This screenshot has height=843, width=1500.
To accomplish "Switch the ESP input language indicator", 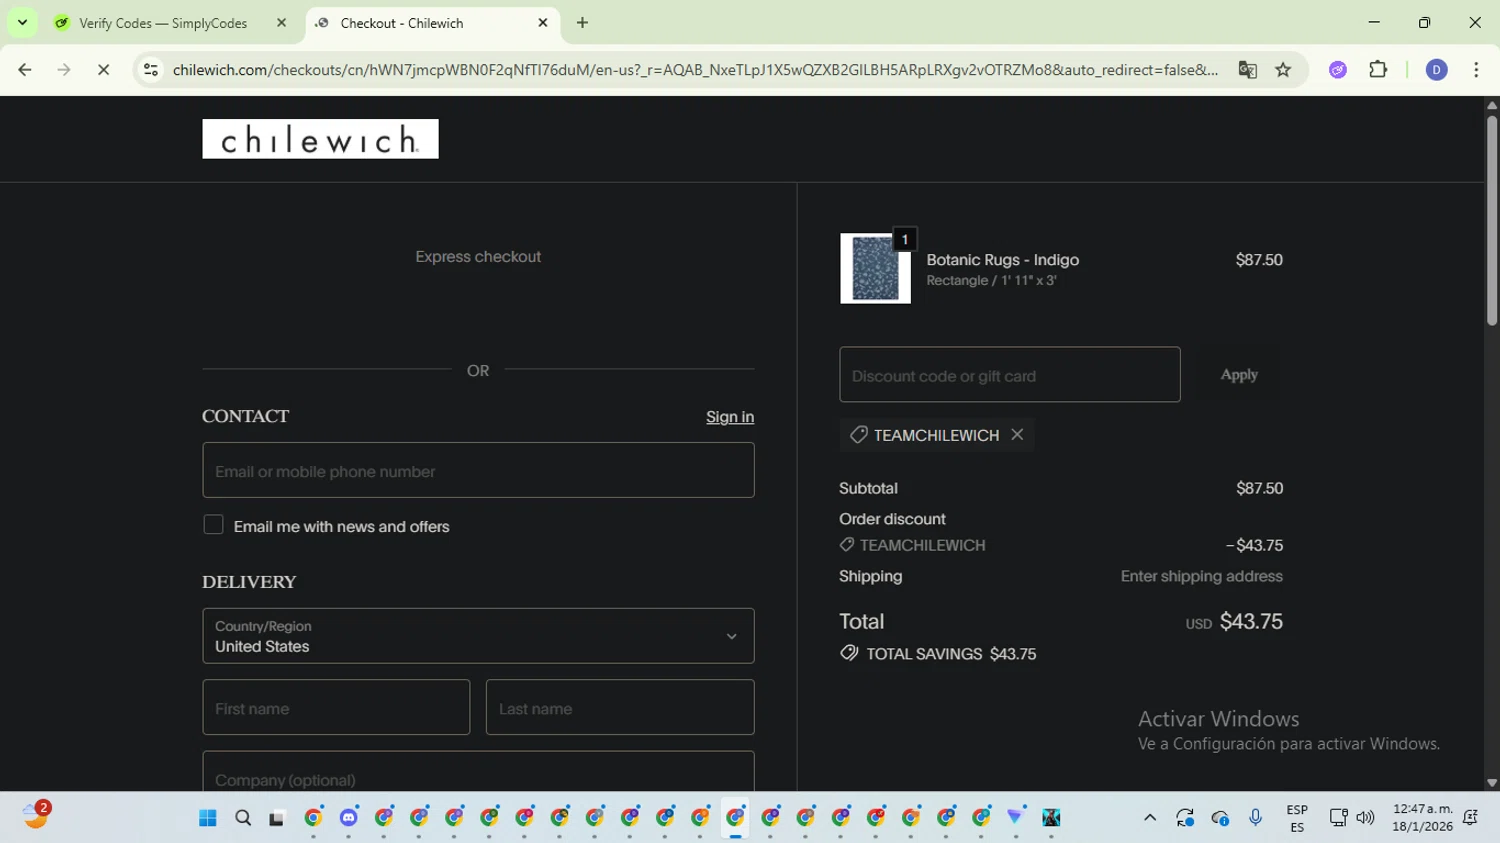I will (x=1297, y=818).
